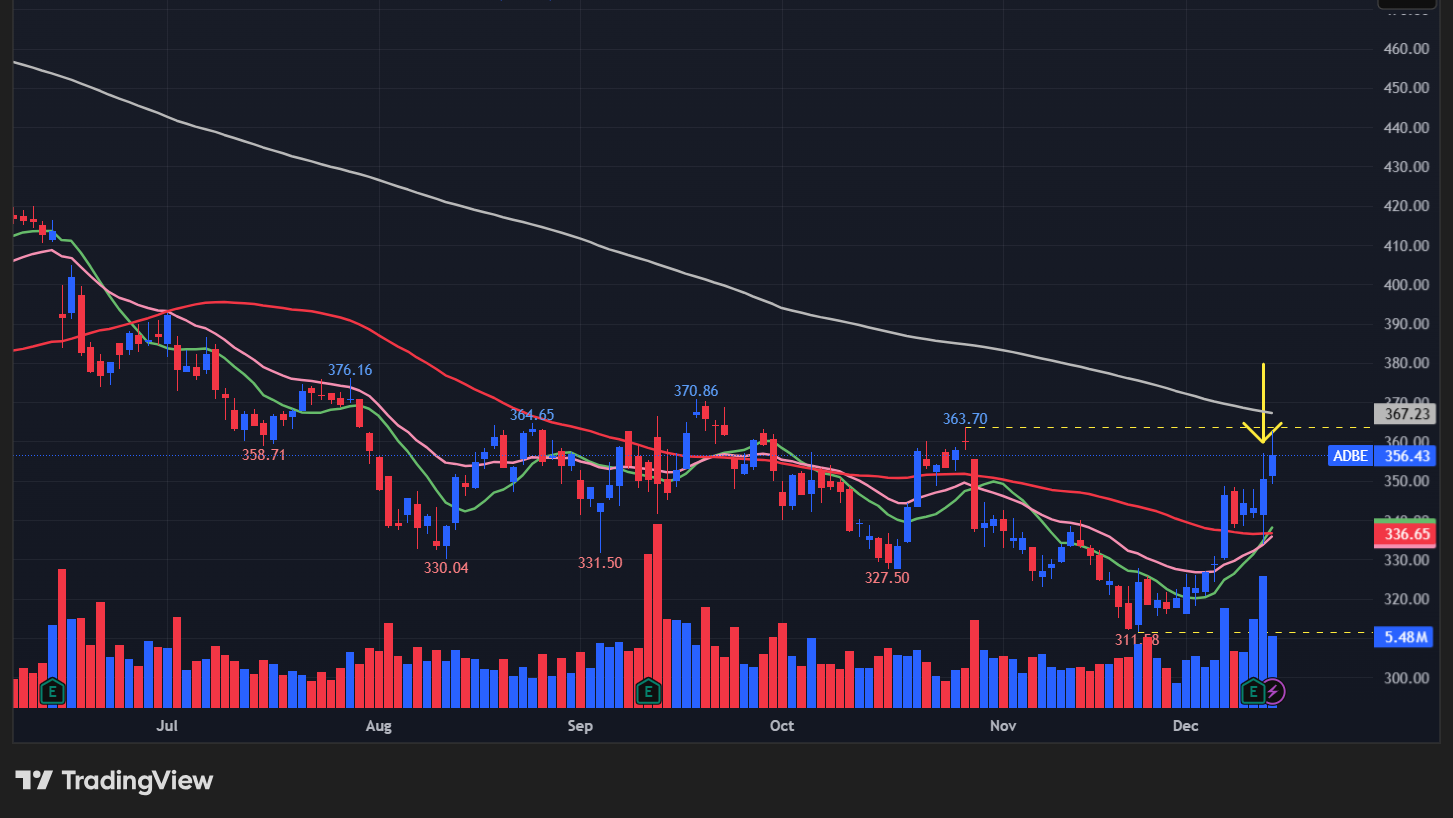Click the Nov label on time axis
The width and height of the screenshot is (1453, 818).
point(1002,725)
